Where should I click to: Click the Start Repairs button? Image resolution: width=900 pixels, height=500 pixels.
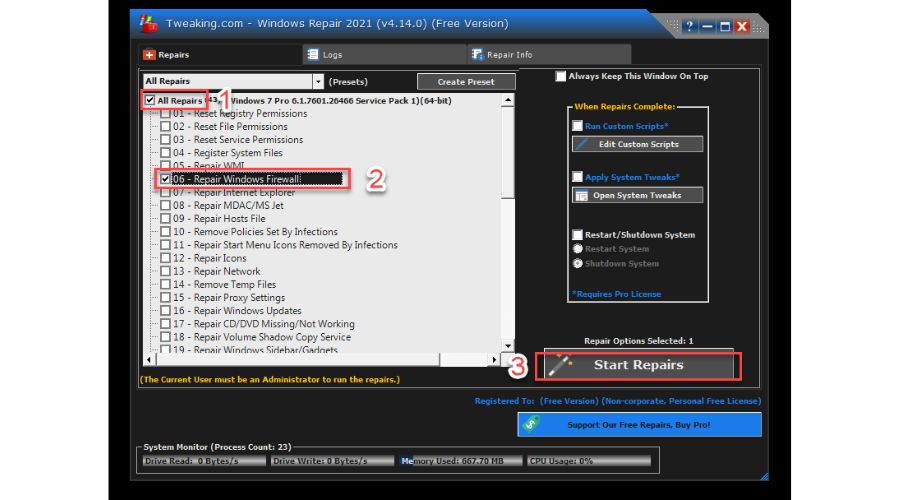(638, 366)
